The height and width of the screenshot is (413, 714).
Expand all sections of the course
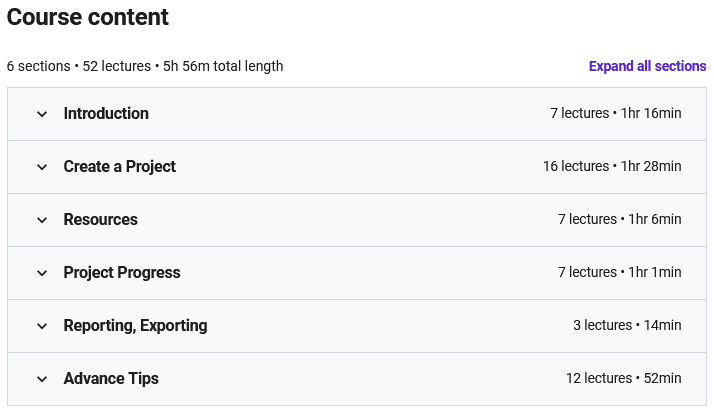coord(647,66)
